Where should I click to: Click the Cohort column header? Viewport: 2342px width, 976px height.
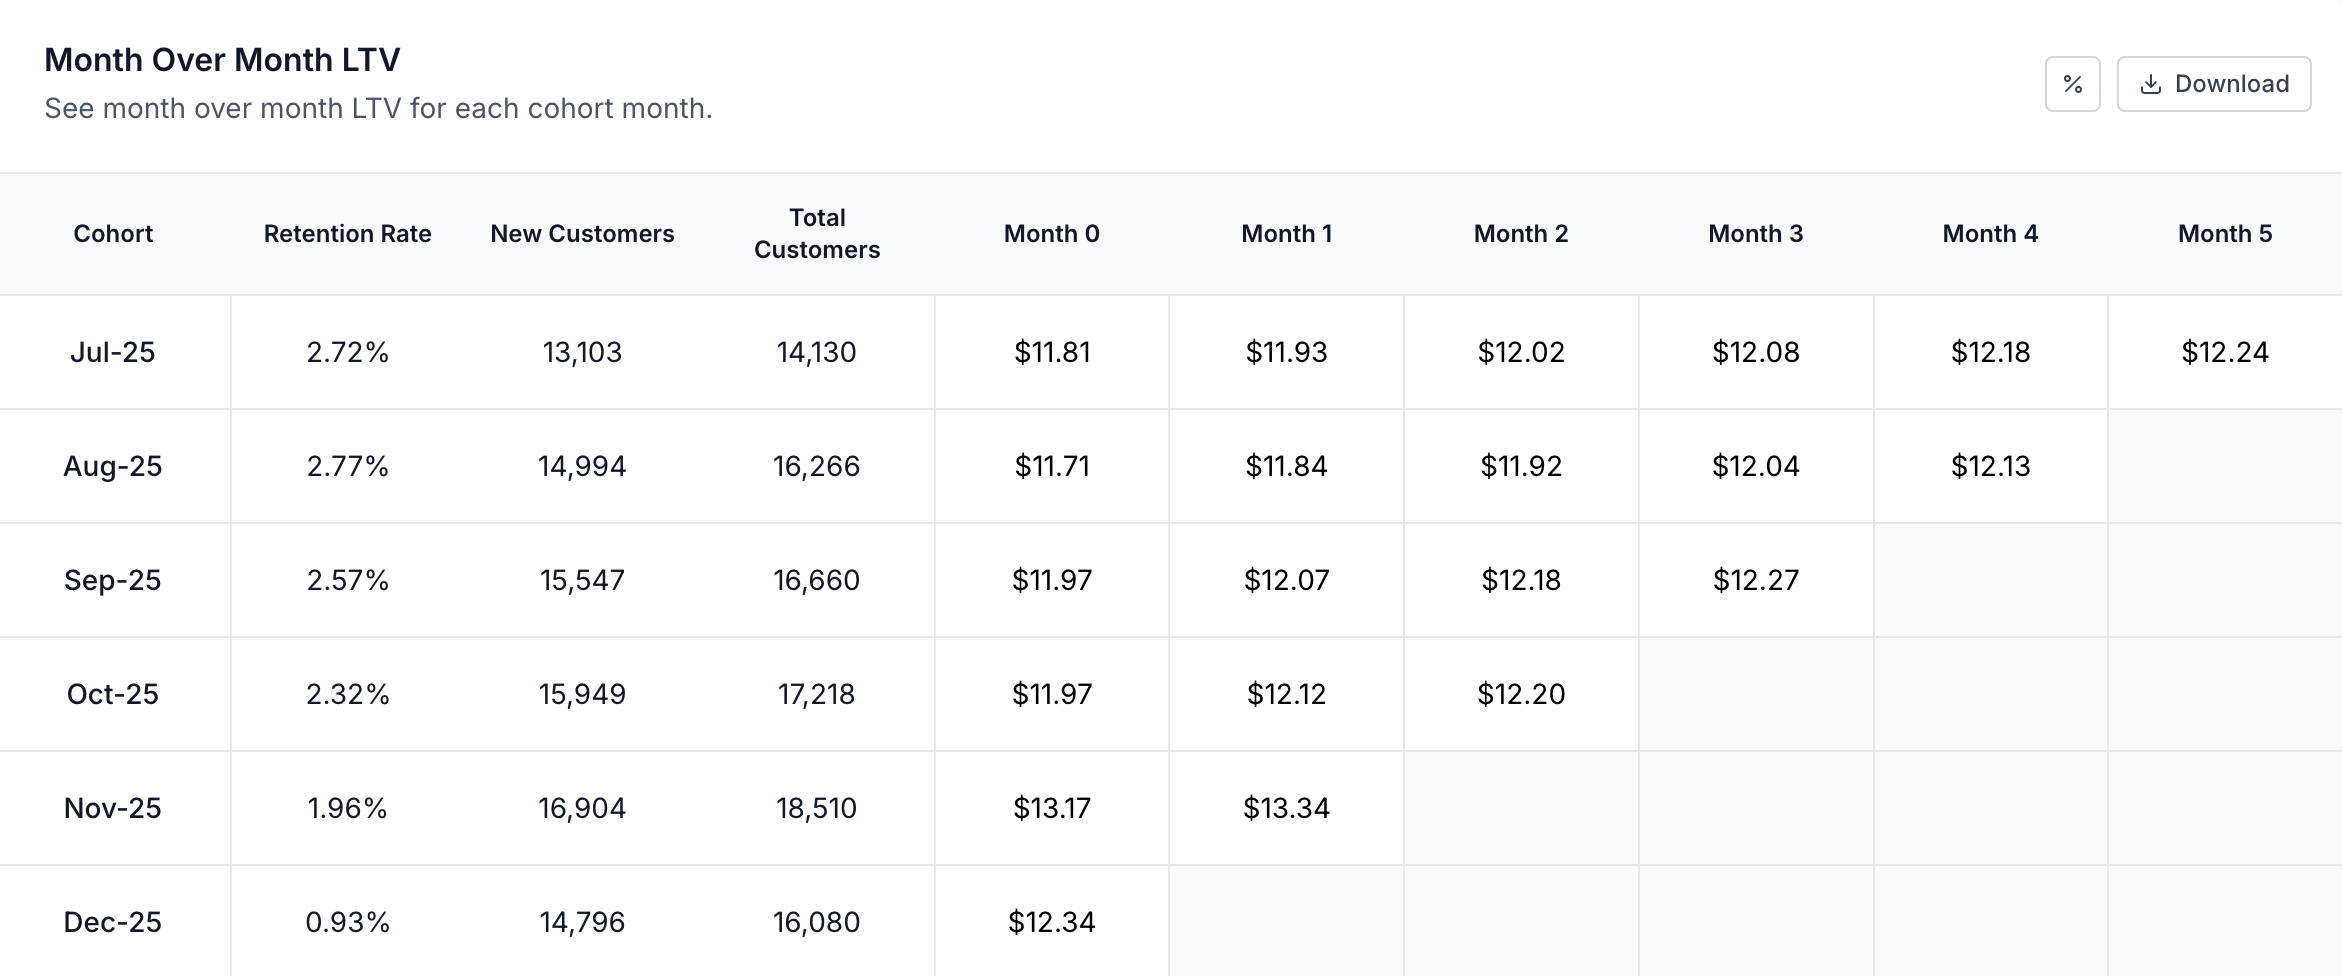(113, 233)
